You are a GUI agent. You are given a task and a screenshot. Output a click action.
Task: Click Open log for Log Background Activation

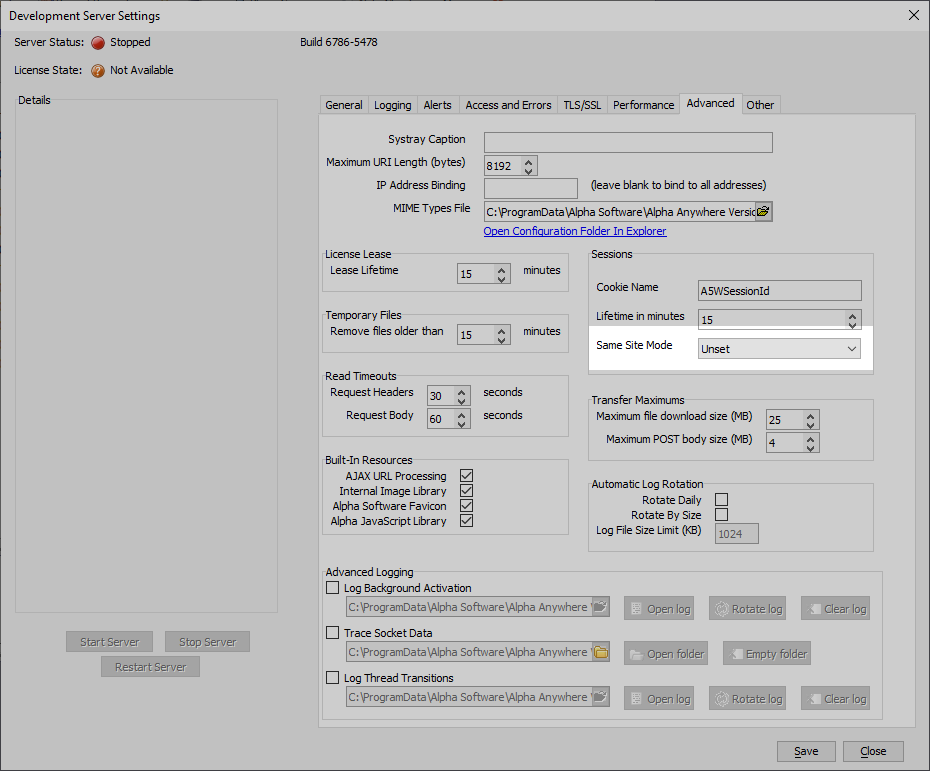(x=659, y=608)
